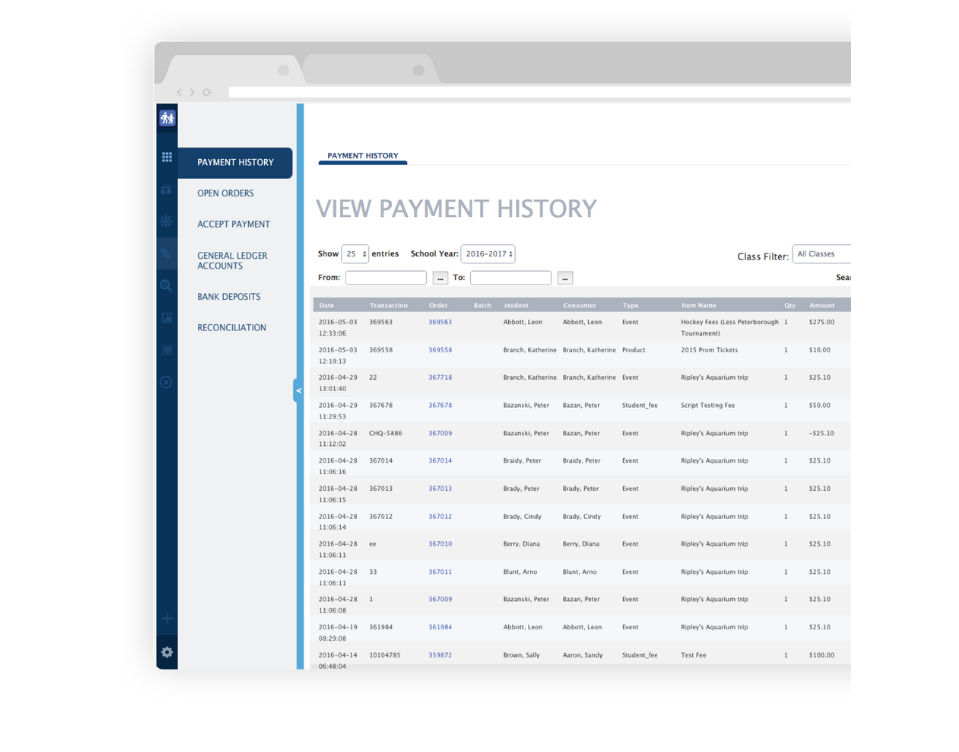Click the -$25.10 amount cell
This screenshot has width=959, height=752.
(x=821, y=433)
